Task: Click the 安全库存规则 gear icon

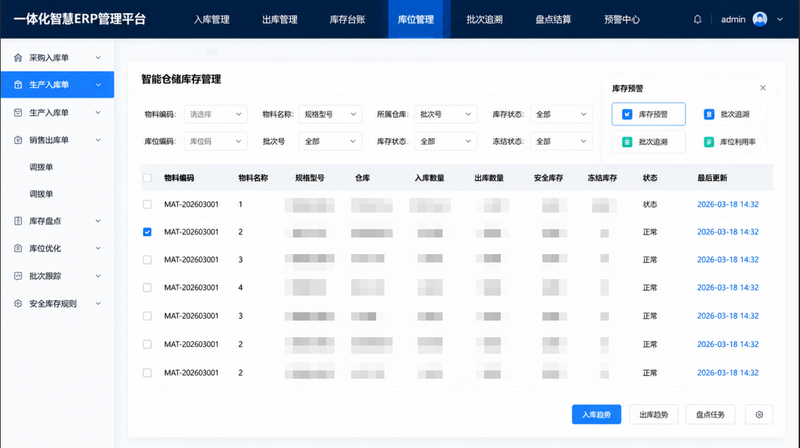Action: 18,304
